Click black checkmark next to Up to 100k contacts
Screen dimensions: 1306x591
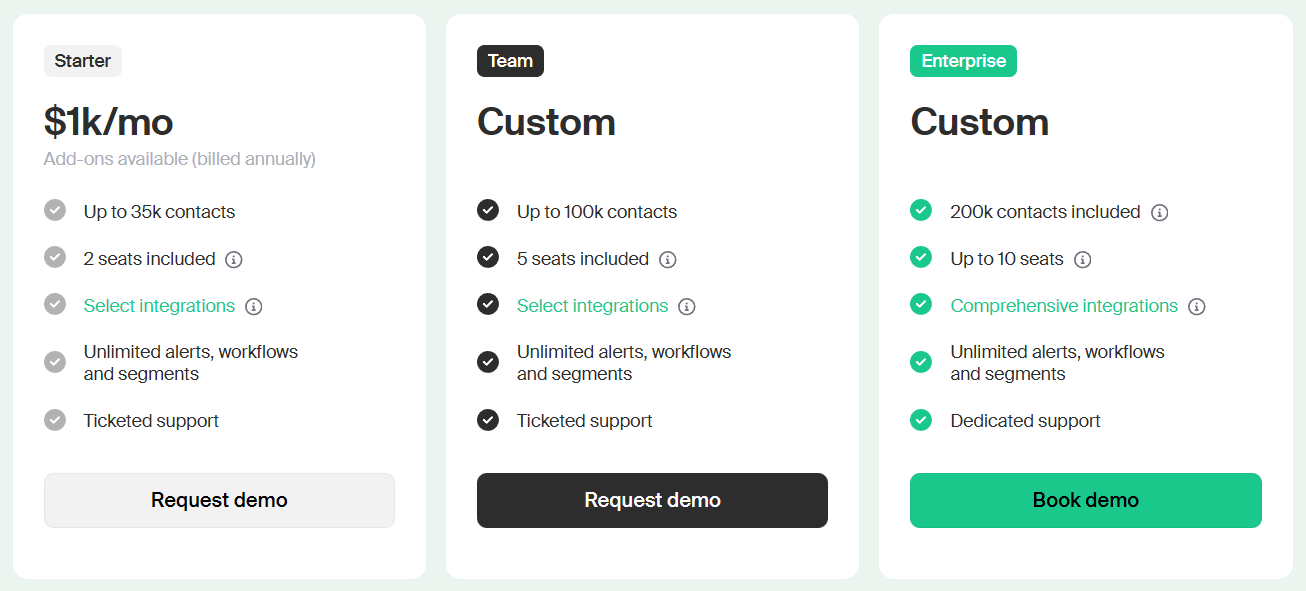coord(488,210)
